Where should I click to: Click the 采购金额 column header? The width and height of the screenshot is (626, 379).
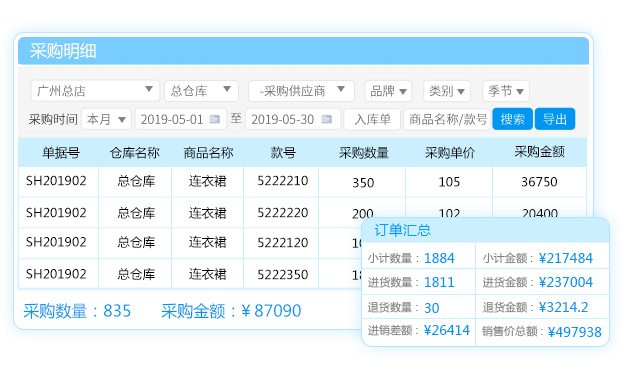[x=539, y=152]
